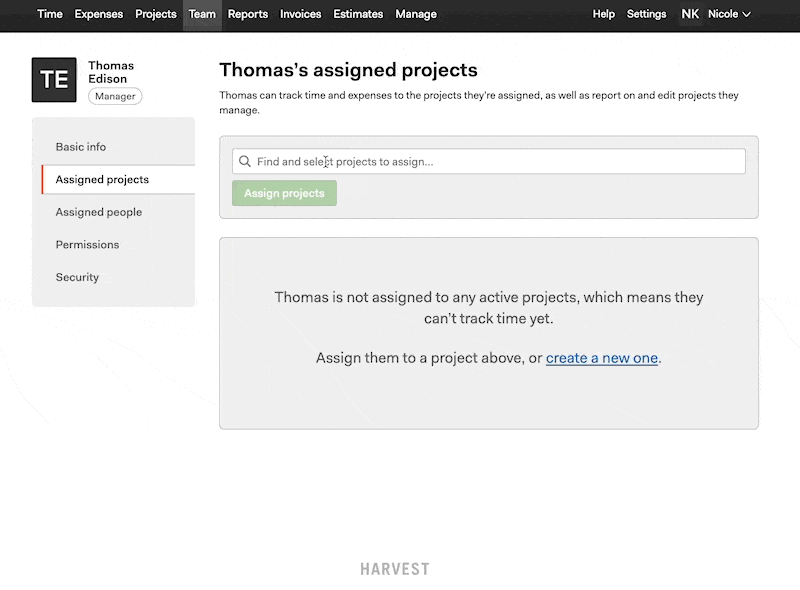800x590 pixels.
Task: Go to Expenses in navigation
Action: (x=98, y=14)
